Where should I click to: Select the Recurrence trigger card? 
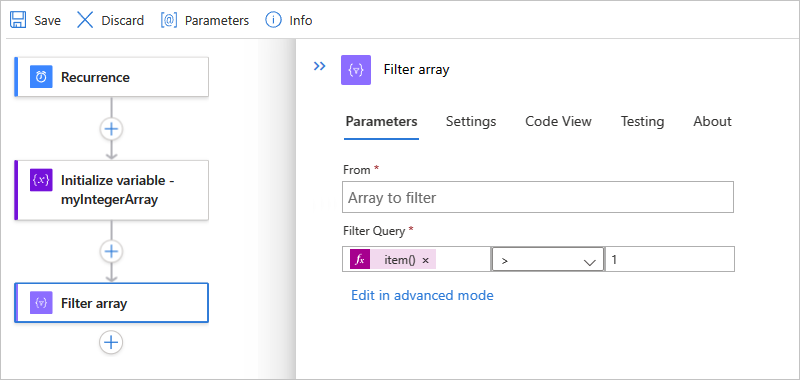[x=112, y=77]
